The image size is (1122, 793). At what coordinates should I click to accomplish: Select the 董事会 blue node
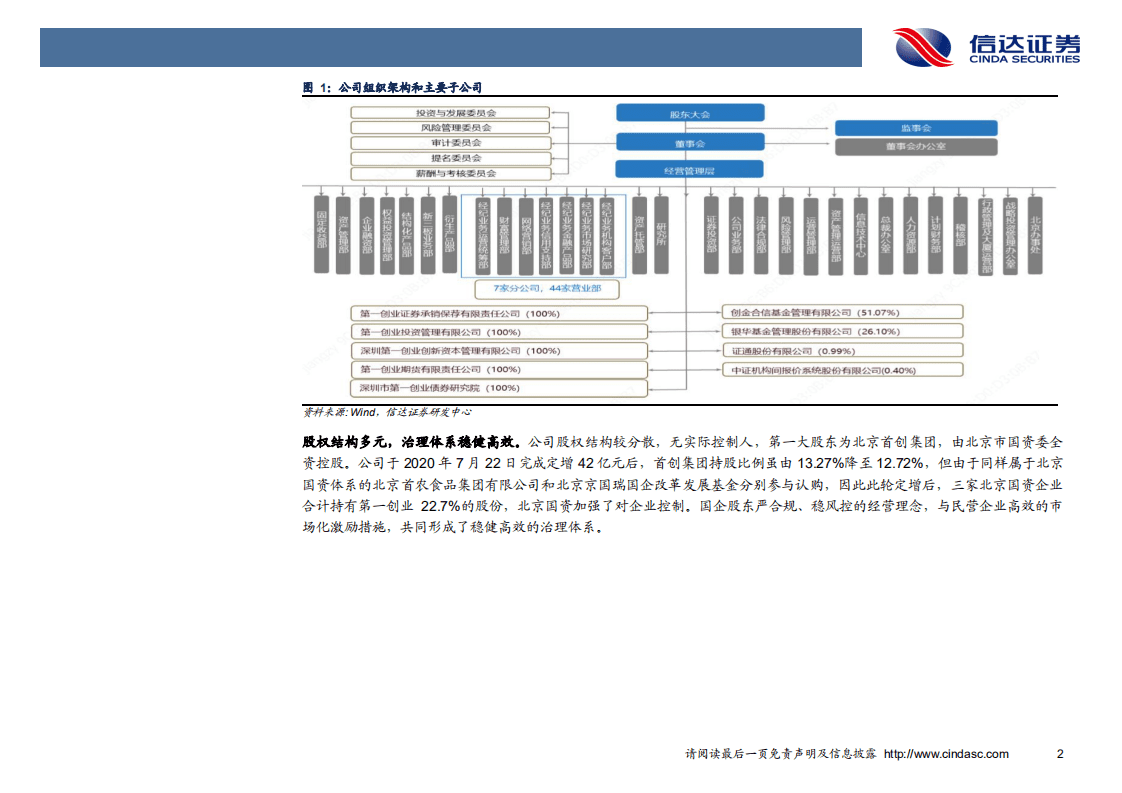pos(692,142)
